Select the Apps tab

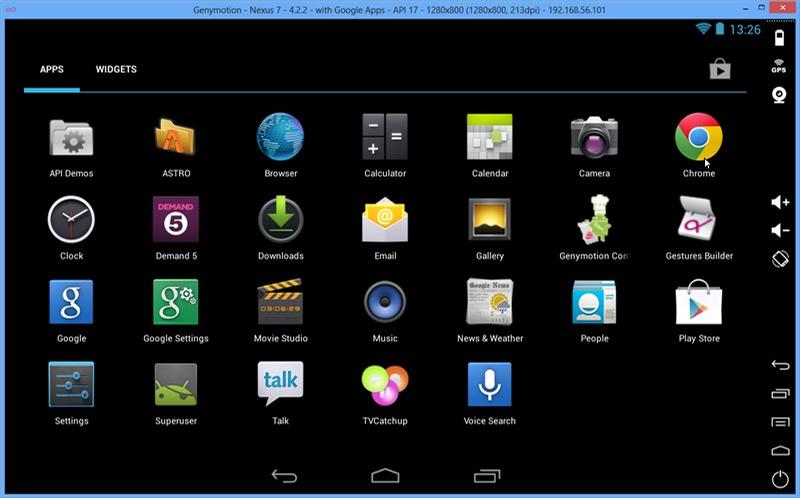tap(52, 70)
